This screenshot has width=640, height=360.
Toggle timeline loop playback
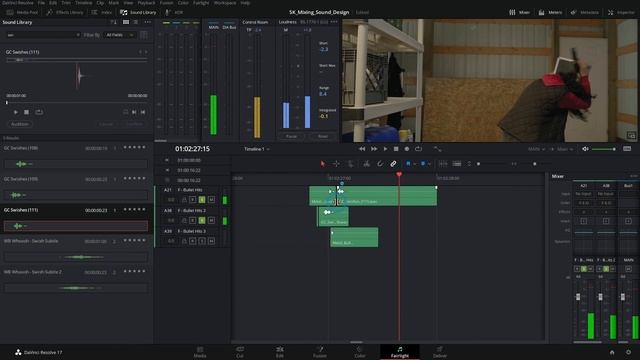(418, 149)
